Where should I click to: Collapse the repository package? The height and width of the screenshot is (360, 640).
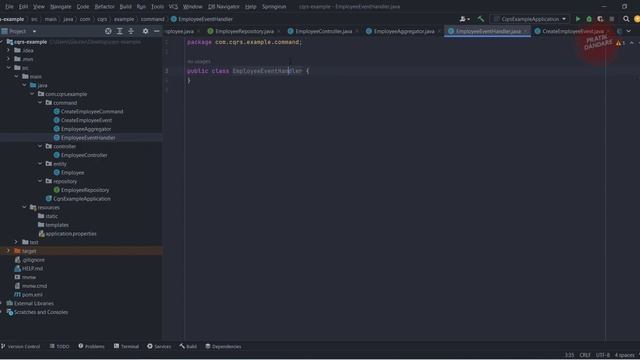(x=40, y=181)
